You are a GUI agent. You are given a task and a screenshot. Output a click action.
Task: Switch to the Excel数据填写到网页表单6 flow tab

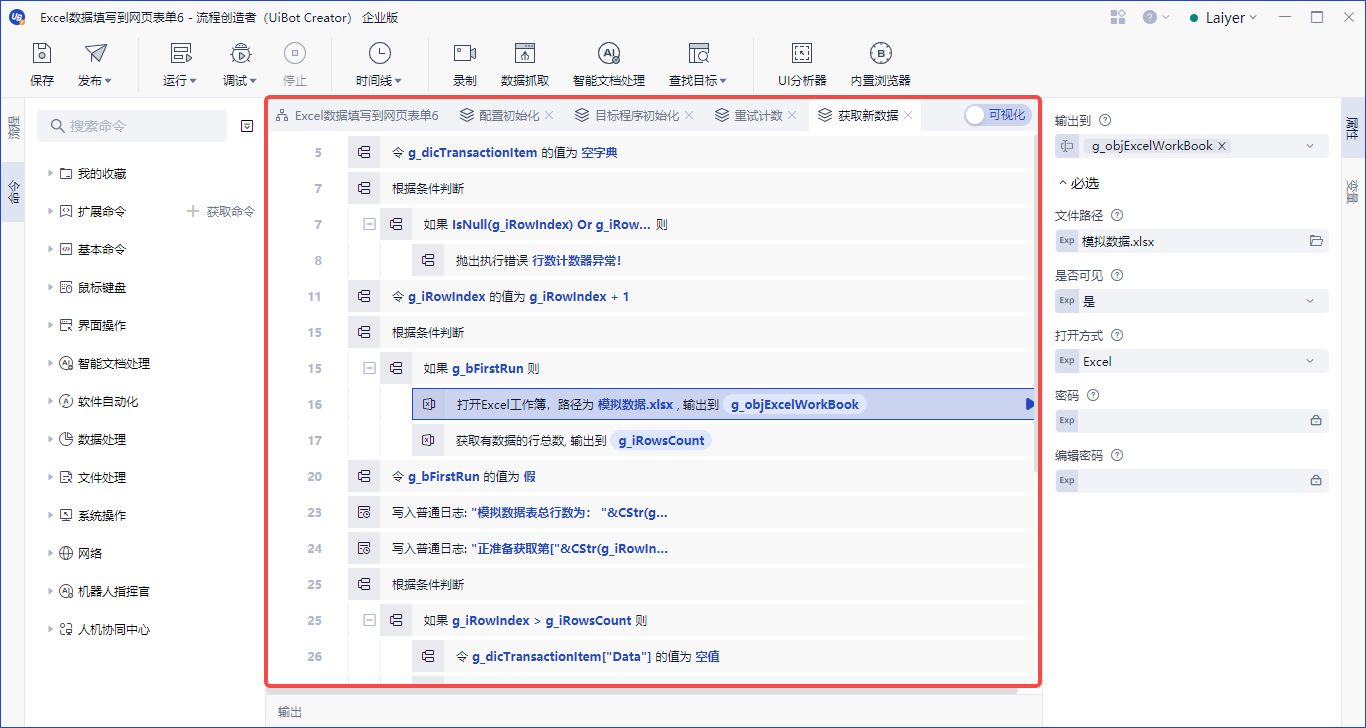(x=357, y=115)
